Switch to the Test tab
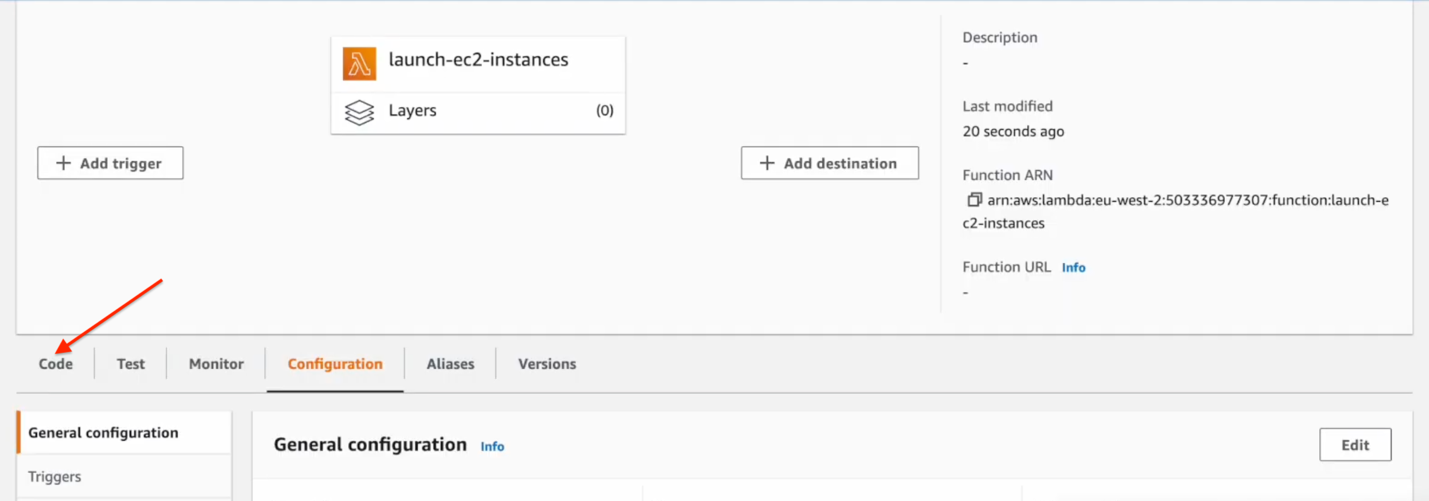 pos(131,364)
